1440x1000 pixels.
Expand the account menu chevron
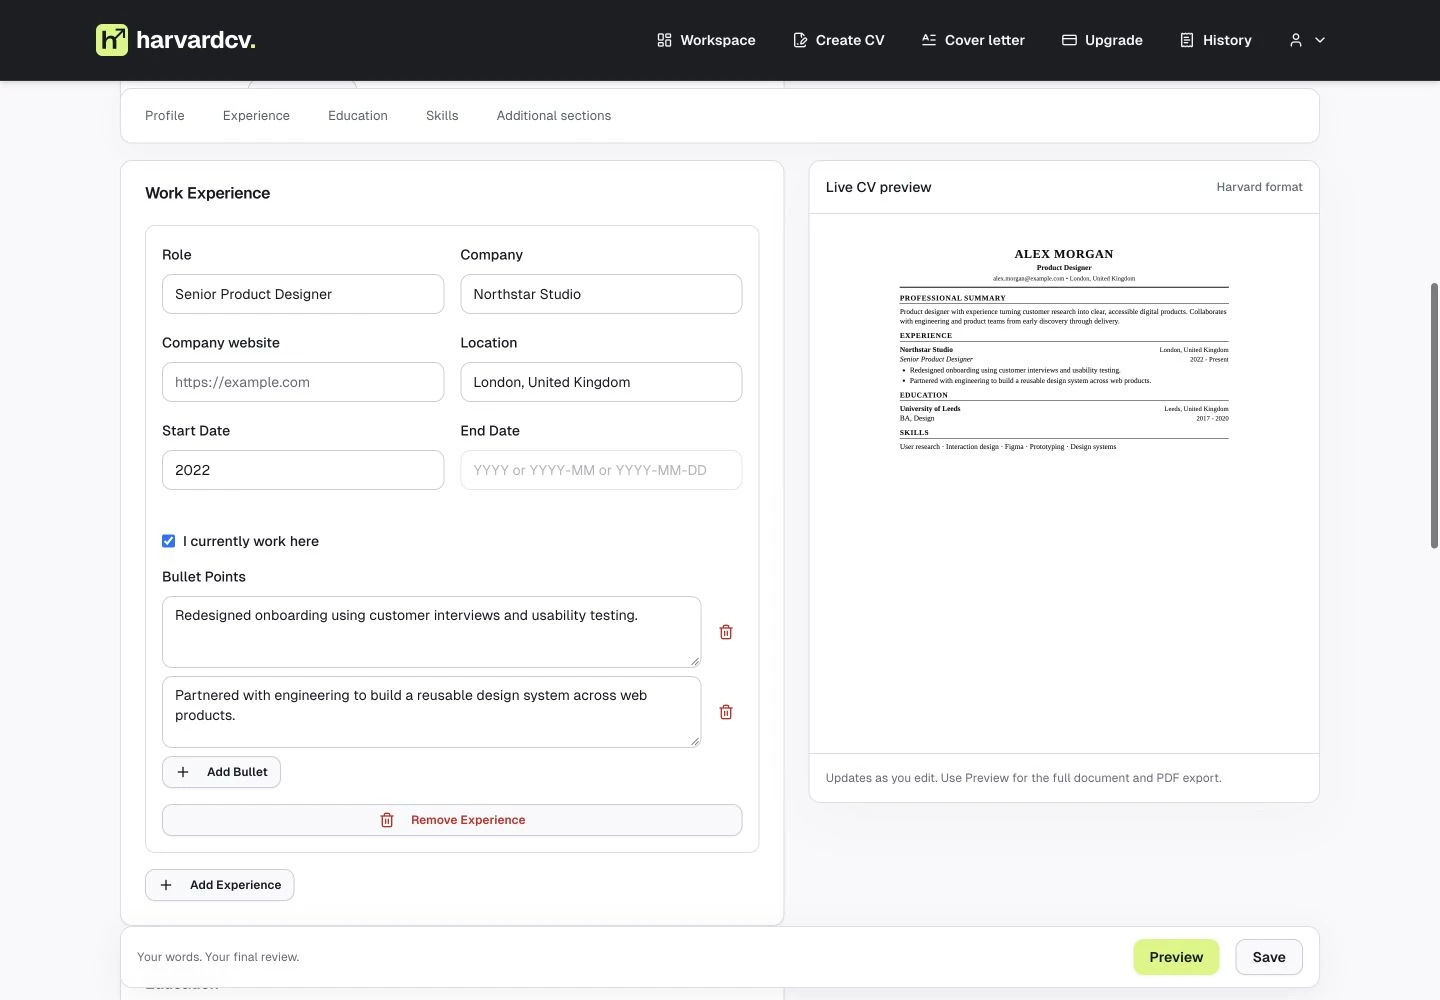tap(1320, 40)
